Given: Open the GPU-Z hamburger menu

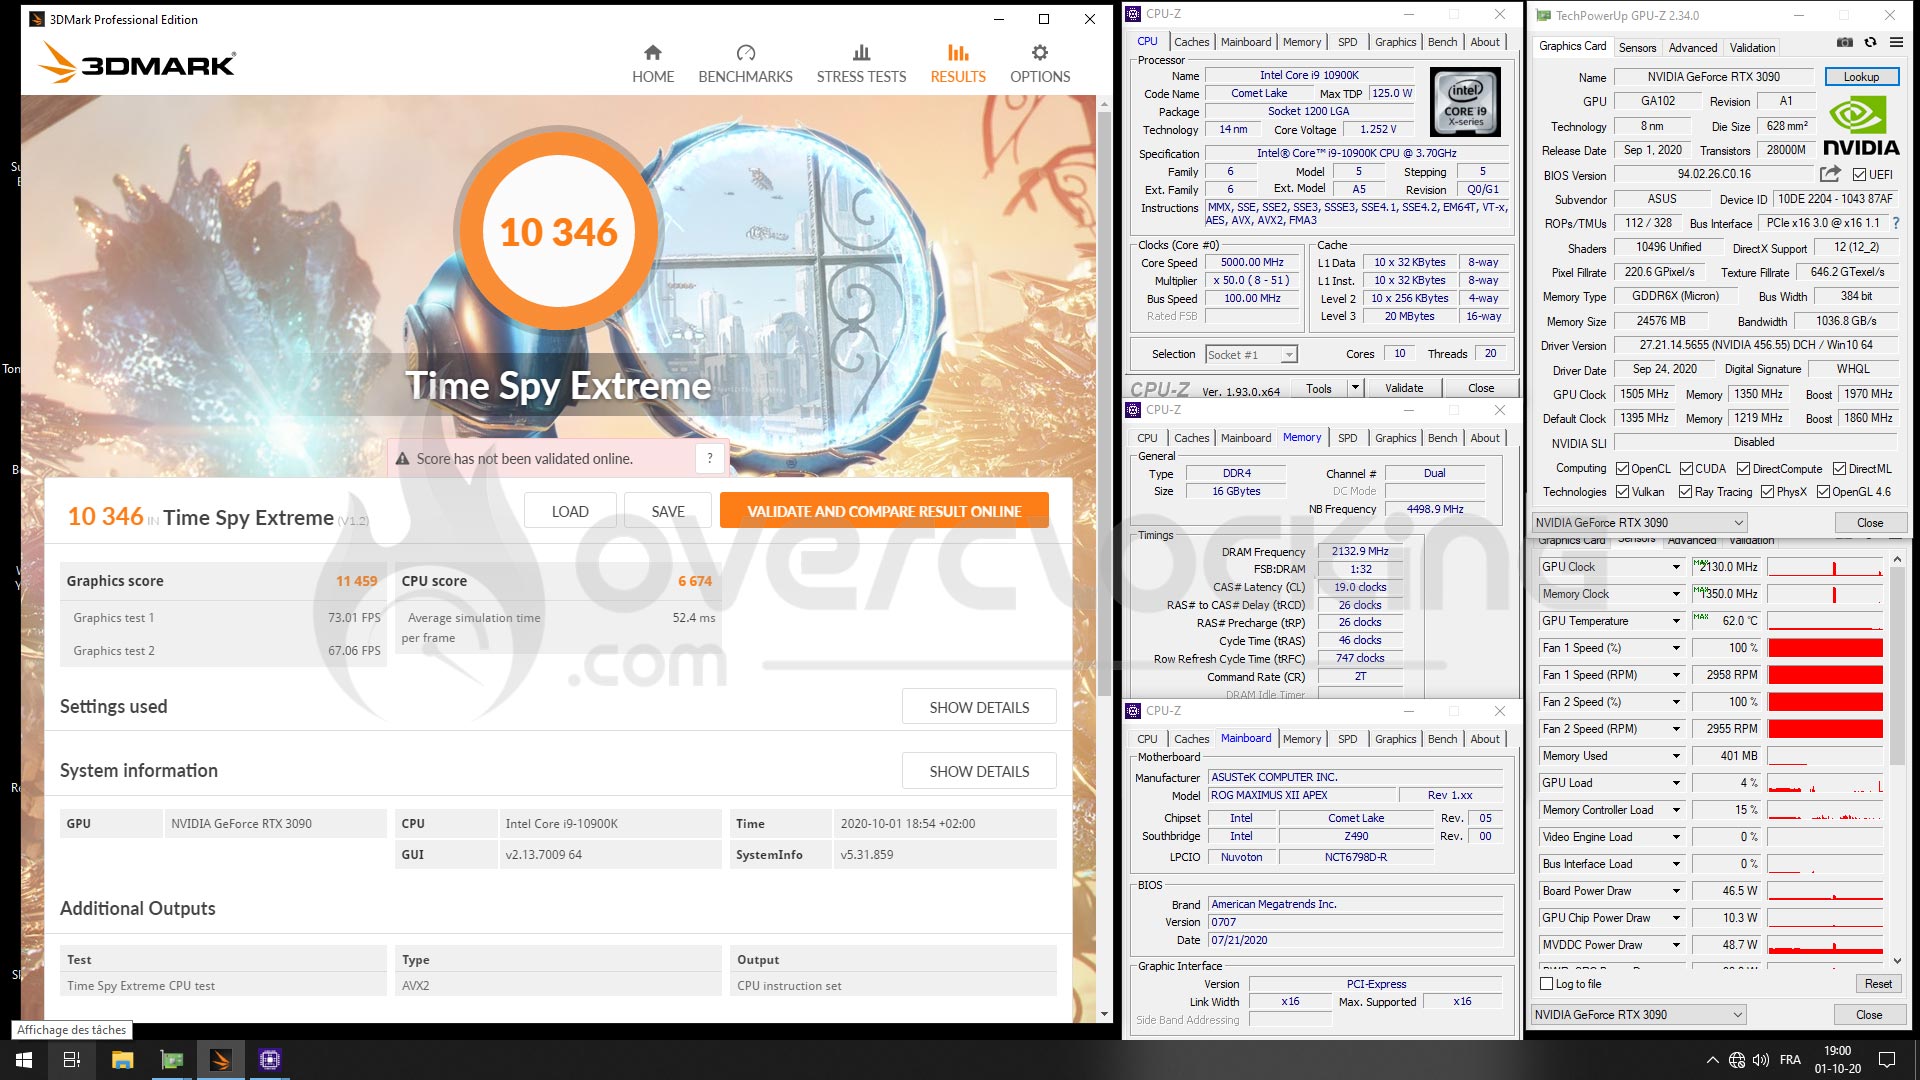Looking at the screenshot, I should coord(1896,42).
